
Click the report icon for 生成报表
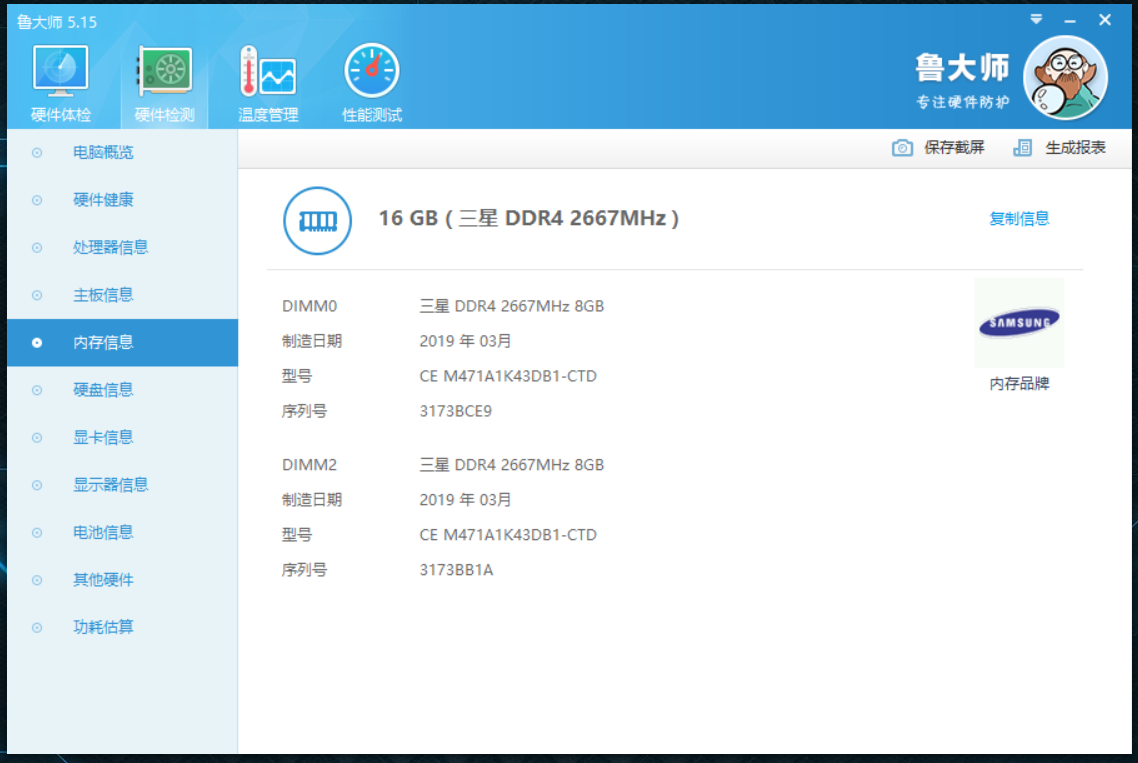pos(1023,148)
